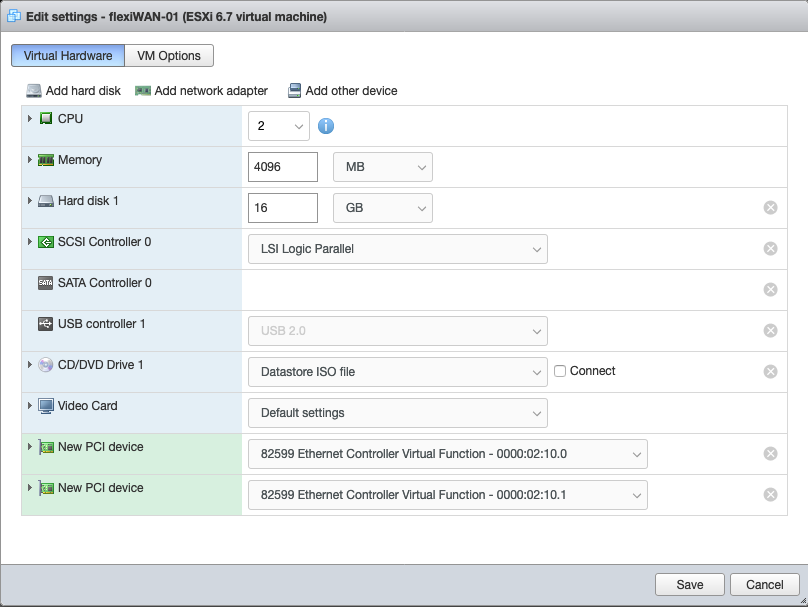This screenshot has width=808, height=607.
Task: Remove Hard disk 1 with its X icon
Action: click(770, 208)
